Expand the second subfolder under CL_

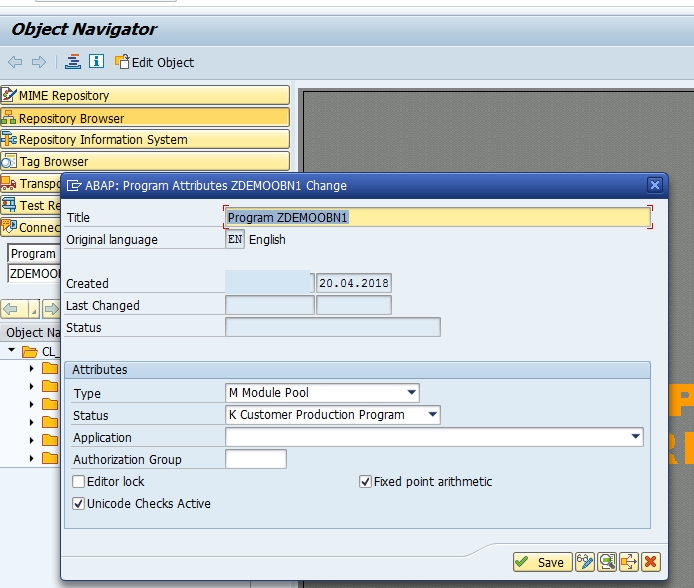(31, 386)
